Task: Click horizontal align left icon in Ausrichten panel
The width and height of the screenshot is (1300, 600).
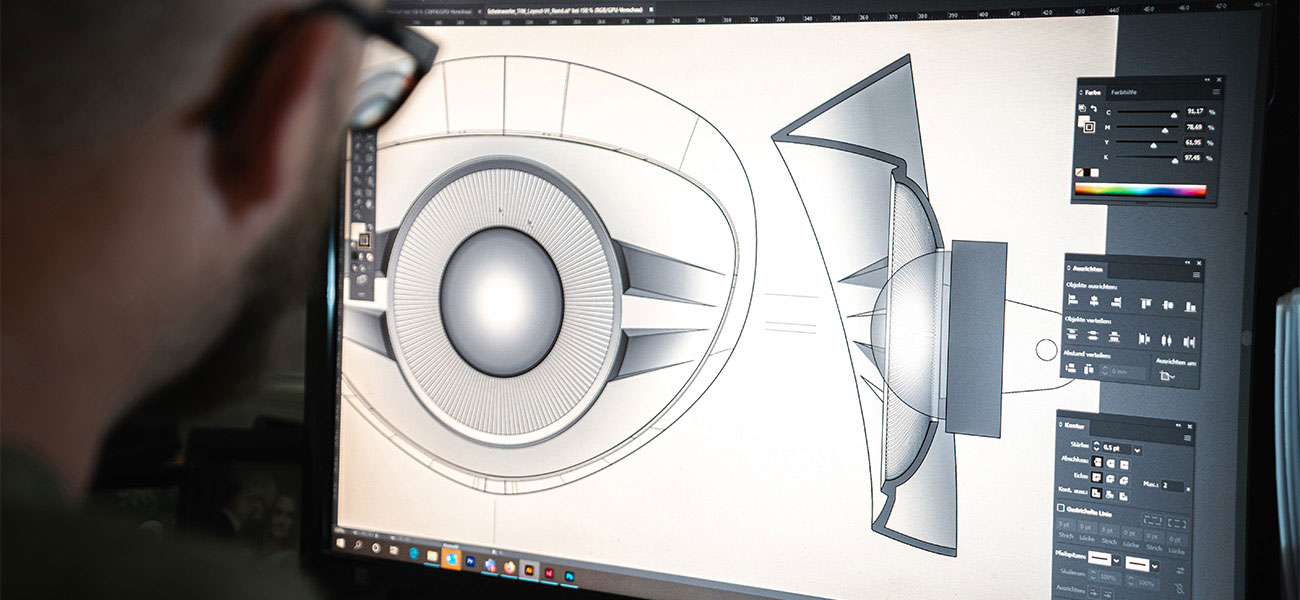Action: [x=1073, y=299]
